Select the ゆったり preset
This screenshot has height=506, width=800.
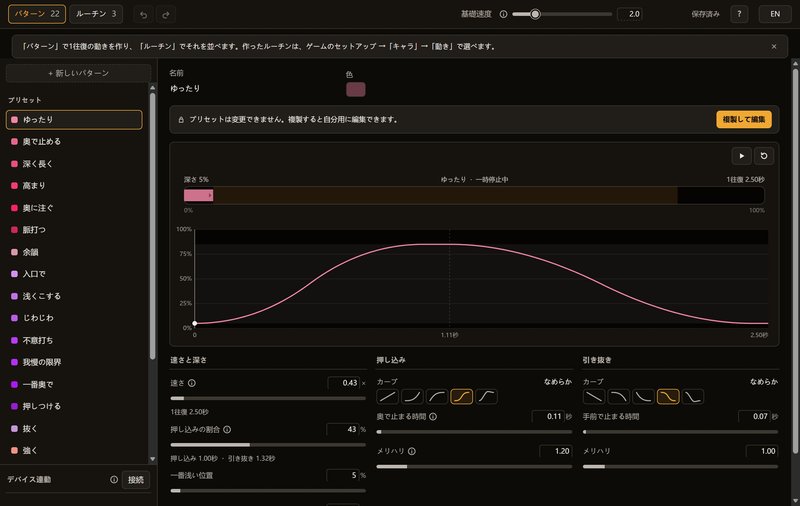tap(74, 119)
